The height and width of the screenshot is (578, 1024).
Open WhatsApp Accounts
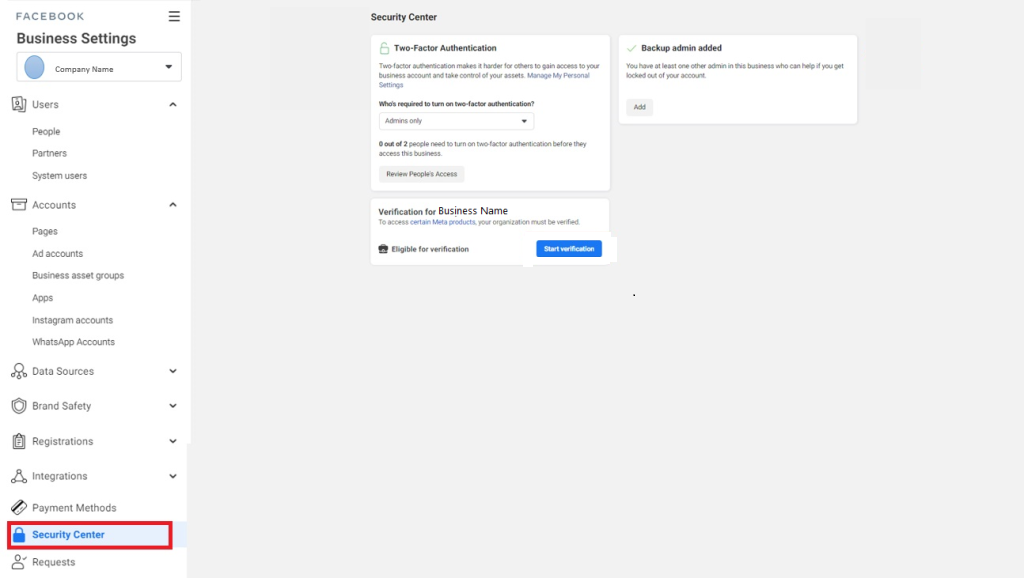(x=73, y=342)
